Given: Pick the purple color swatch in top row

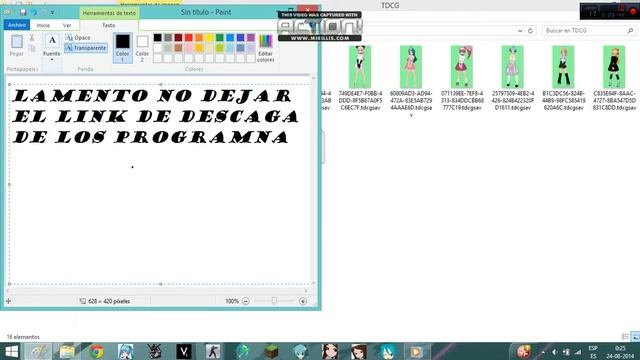Looking at the screenshot, I should (251, 38).
